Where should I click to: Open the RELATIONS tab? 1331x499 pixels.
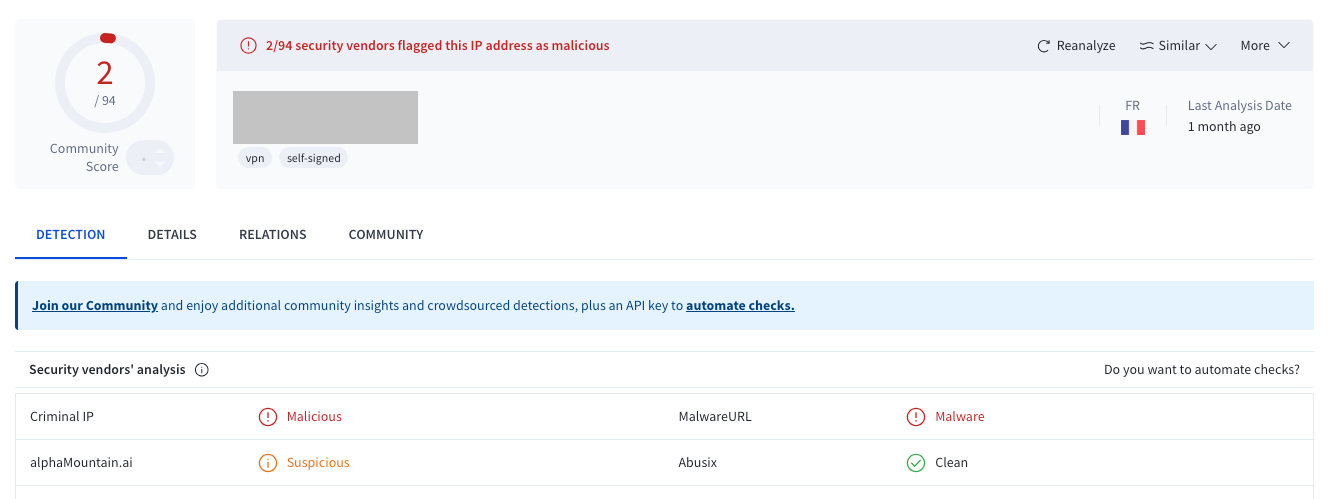click(x=273, y=235)
